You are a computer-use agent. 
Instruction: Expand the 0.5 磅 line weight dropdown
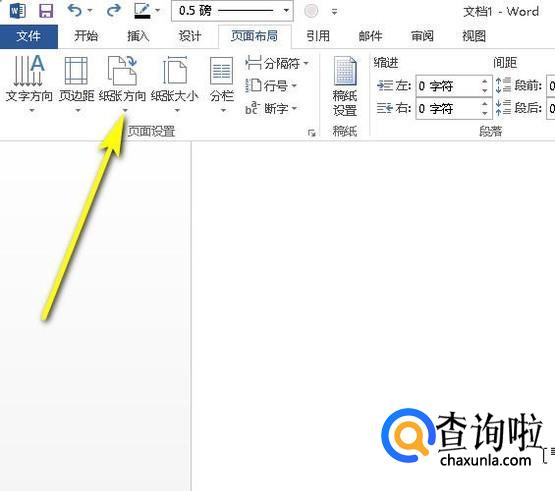(286, 11)
